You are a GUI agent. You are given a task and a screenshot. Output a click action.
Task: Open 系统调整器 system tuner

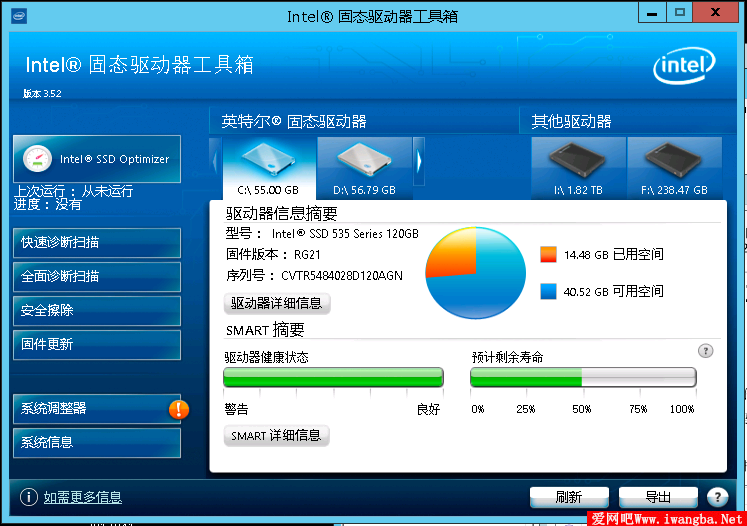coord(97,409)
